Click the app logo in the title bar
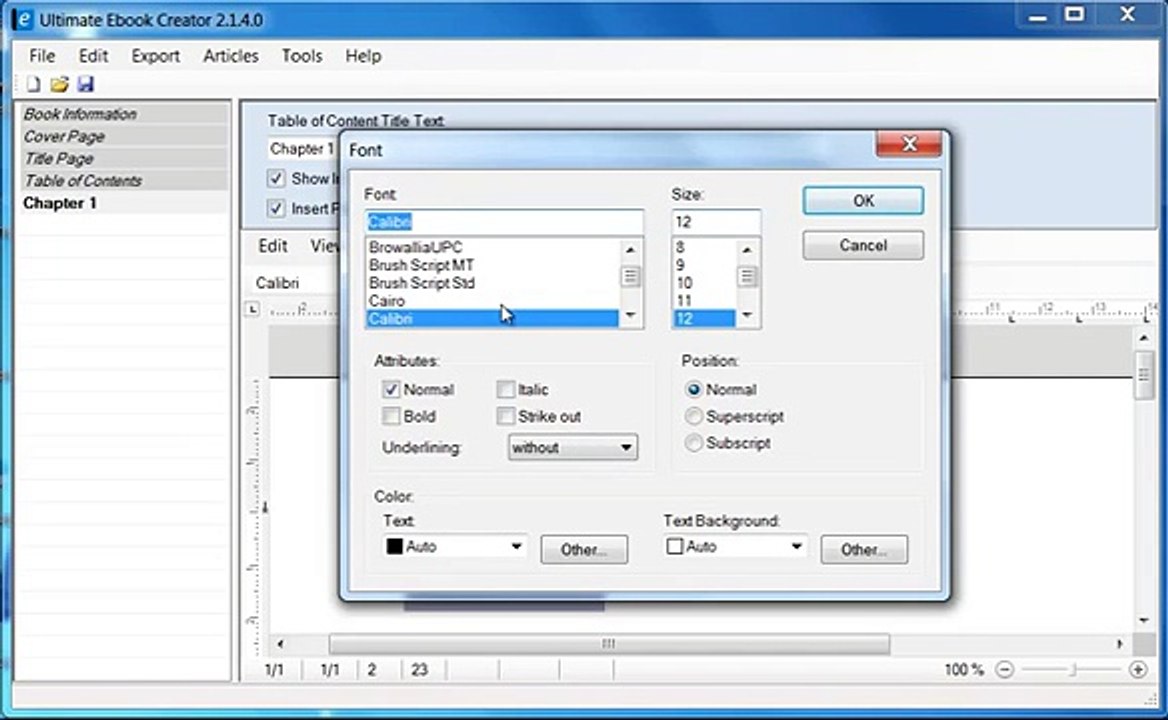This screenshot has height=720, width=1168. pyautogui.click(x=23, y=19)
